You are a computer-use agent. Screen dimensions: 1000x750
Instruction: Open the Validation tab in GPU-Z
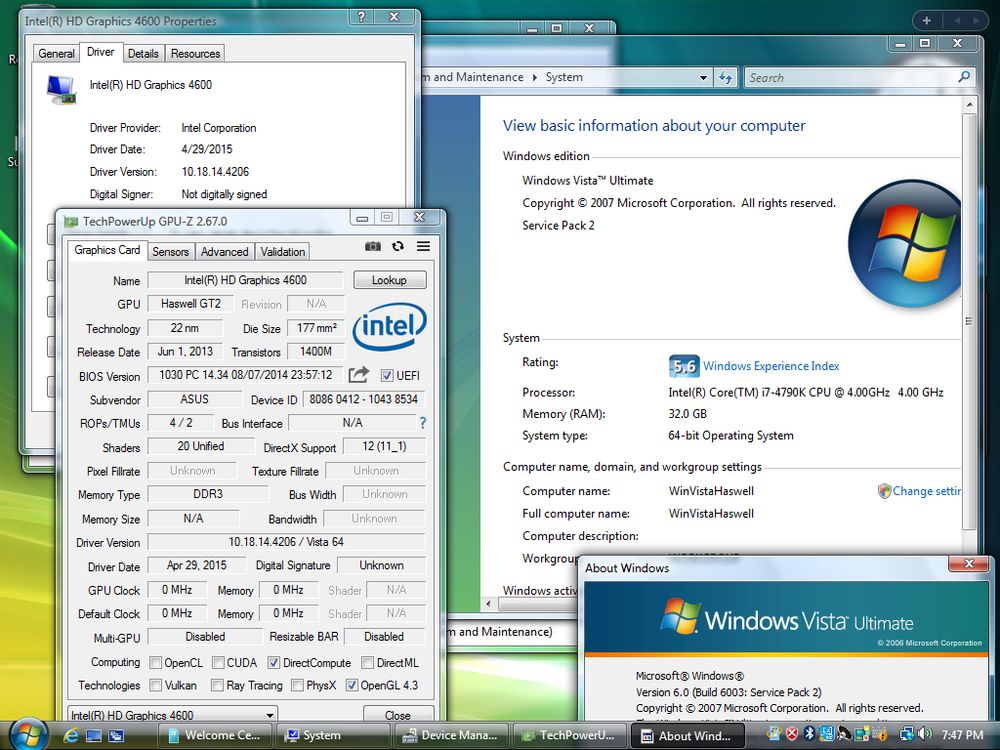(x=283, y=252)
